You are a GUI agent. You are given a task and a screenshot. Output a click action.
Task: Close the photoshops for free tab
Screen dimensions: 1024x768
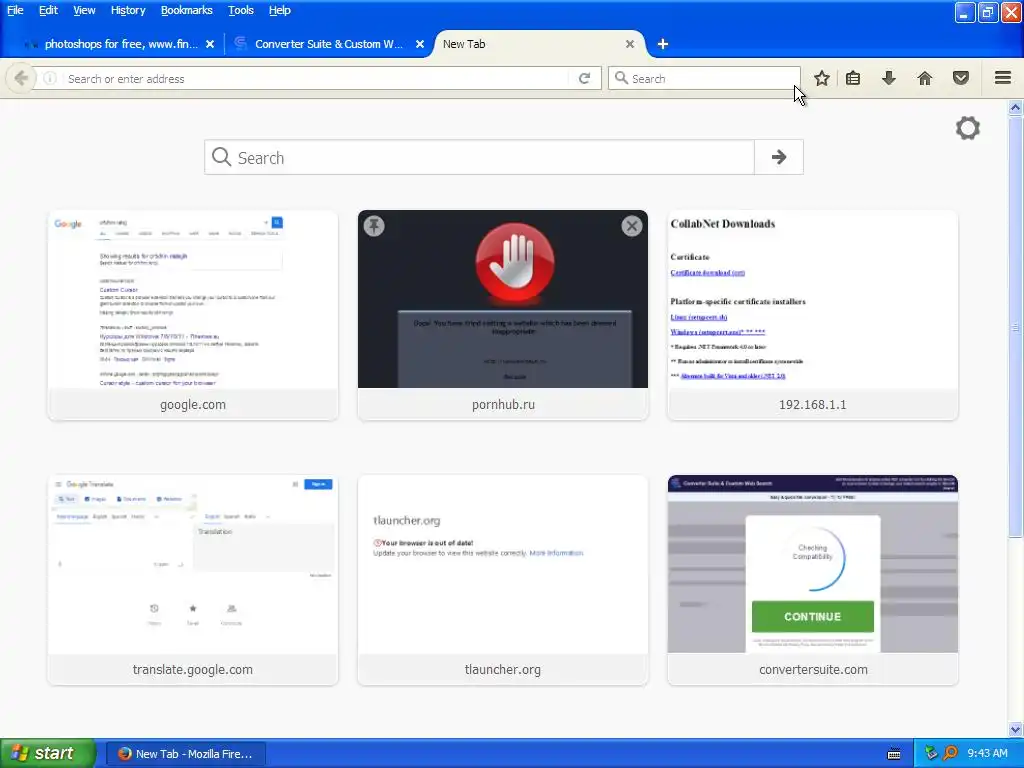[210, 44]
